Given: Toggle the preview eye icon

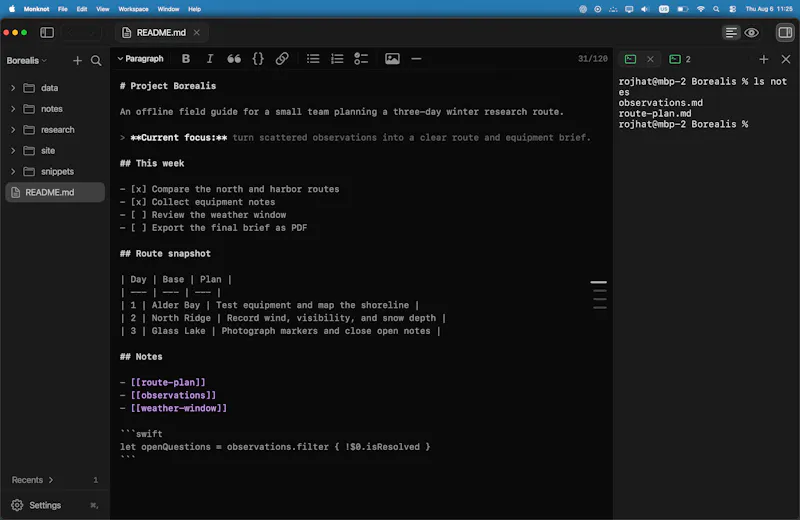Looking at the screenshot, I should (x=751, y=33).
